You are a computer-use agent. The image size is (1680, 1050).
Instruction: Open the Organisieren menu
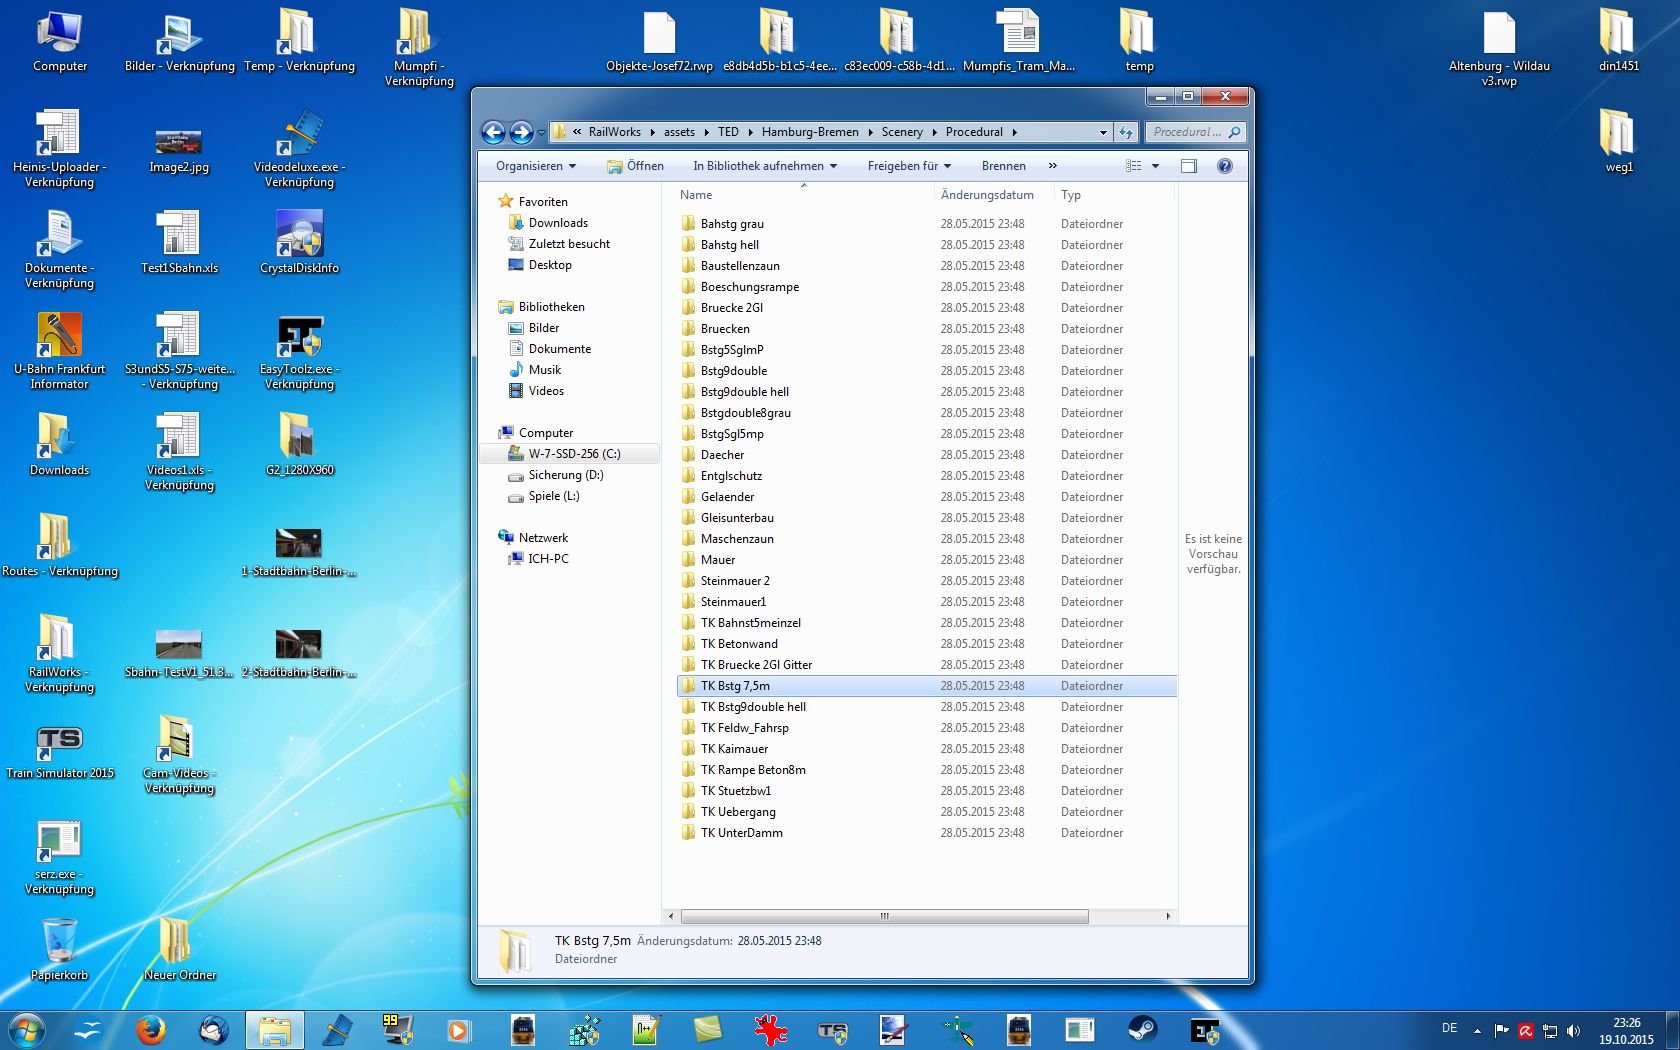pos(536,166)
